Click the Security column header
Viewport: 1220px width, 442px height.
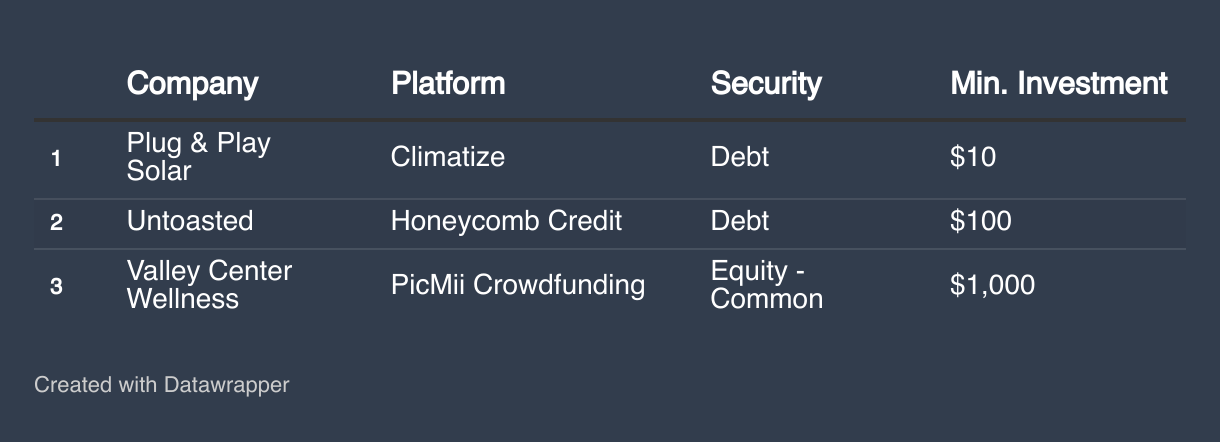(x=766, y=83)
